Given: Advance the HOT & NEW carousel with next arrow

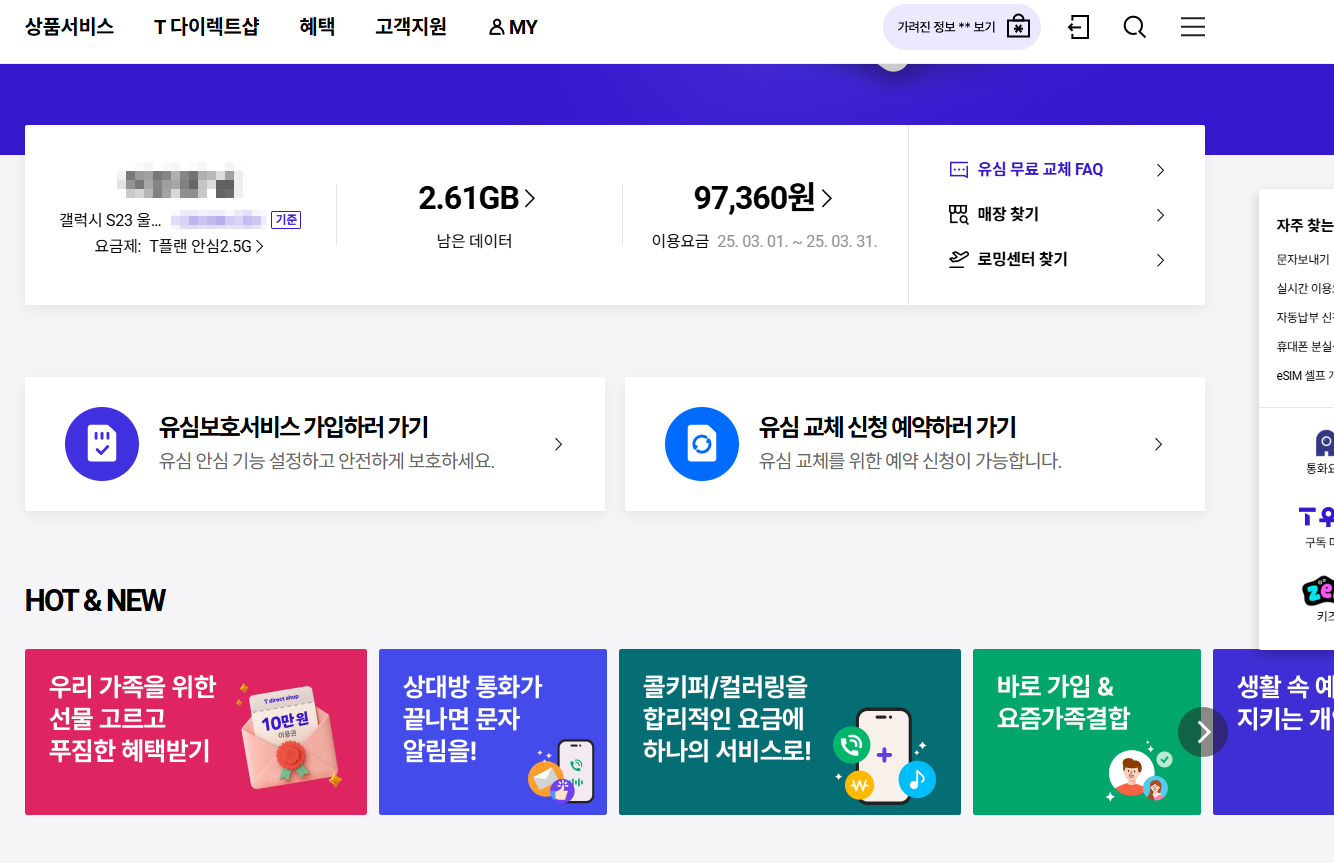Looking at the screenshot, I should 1203,732.
